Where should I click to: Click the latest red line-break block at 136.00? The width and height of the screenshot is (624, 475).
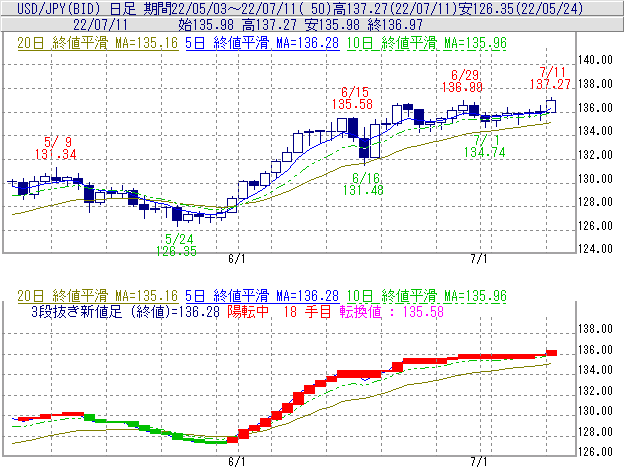(551, 353)
